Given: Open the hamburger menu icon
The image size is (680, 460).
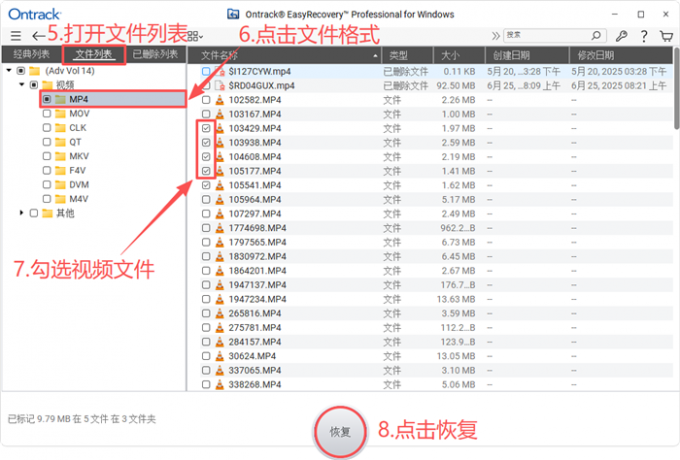Looking at the screenshot, I should [16, 36].
